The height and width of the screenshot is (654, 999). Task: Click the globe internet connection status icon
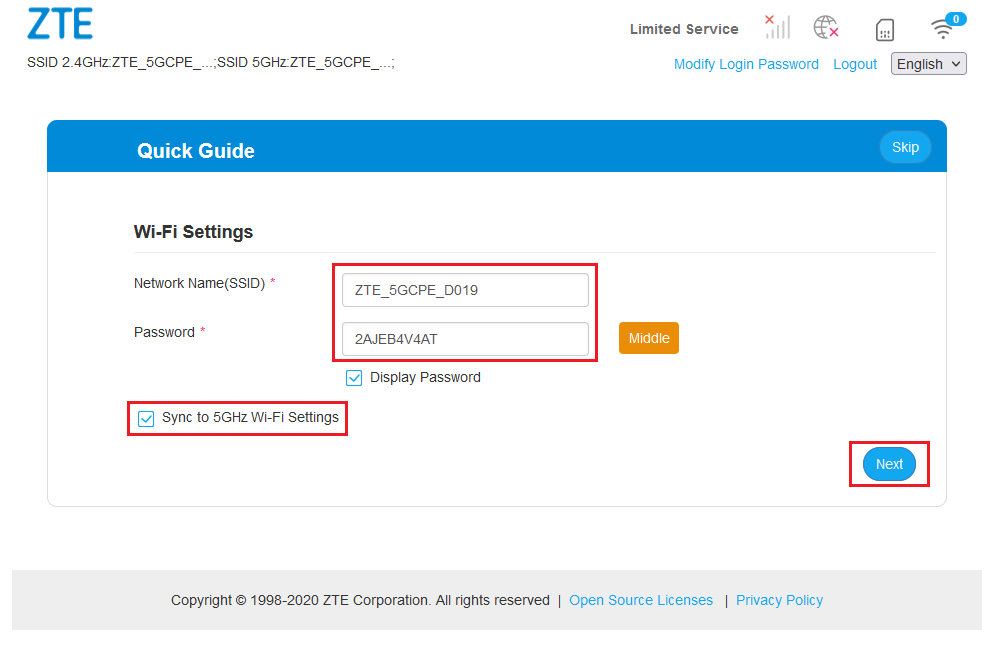(x=826, y=27)
